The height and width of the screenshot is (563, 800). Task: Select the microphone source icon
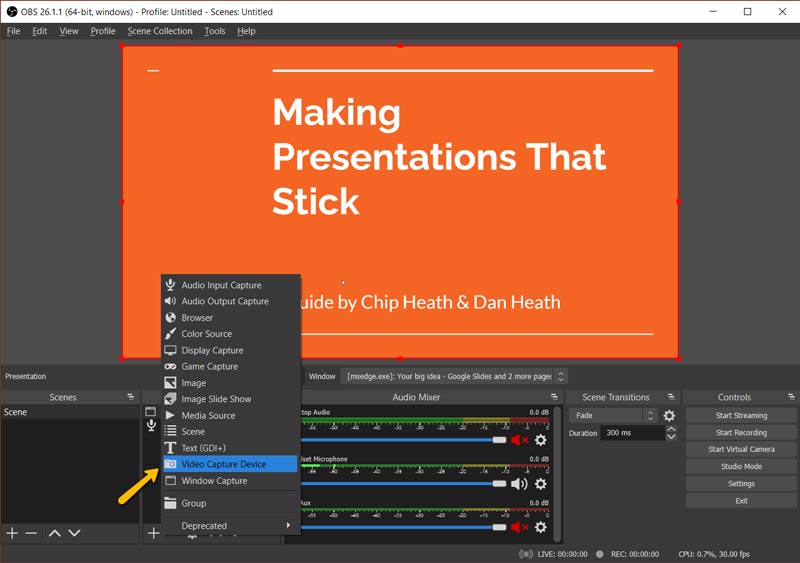152,425
